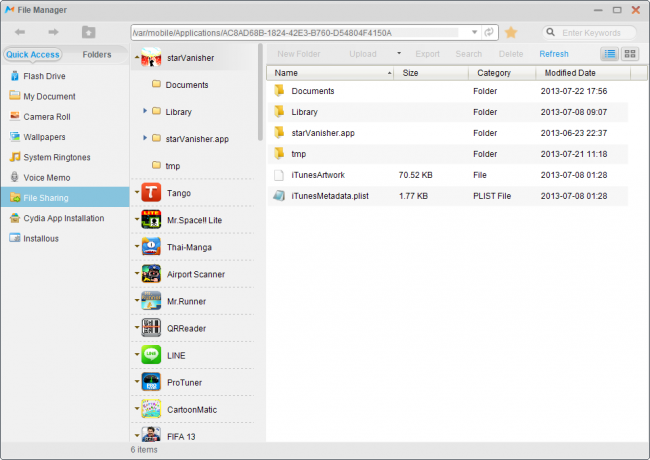The height and width of the screenshot is (460, 650).
Task: Open System Ringtones in sidebar
Action: [50, 157]
